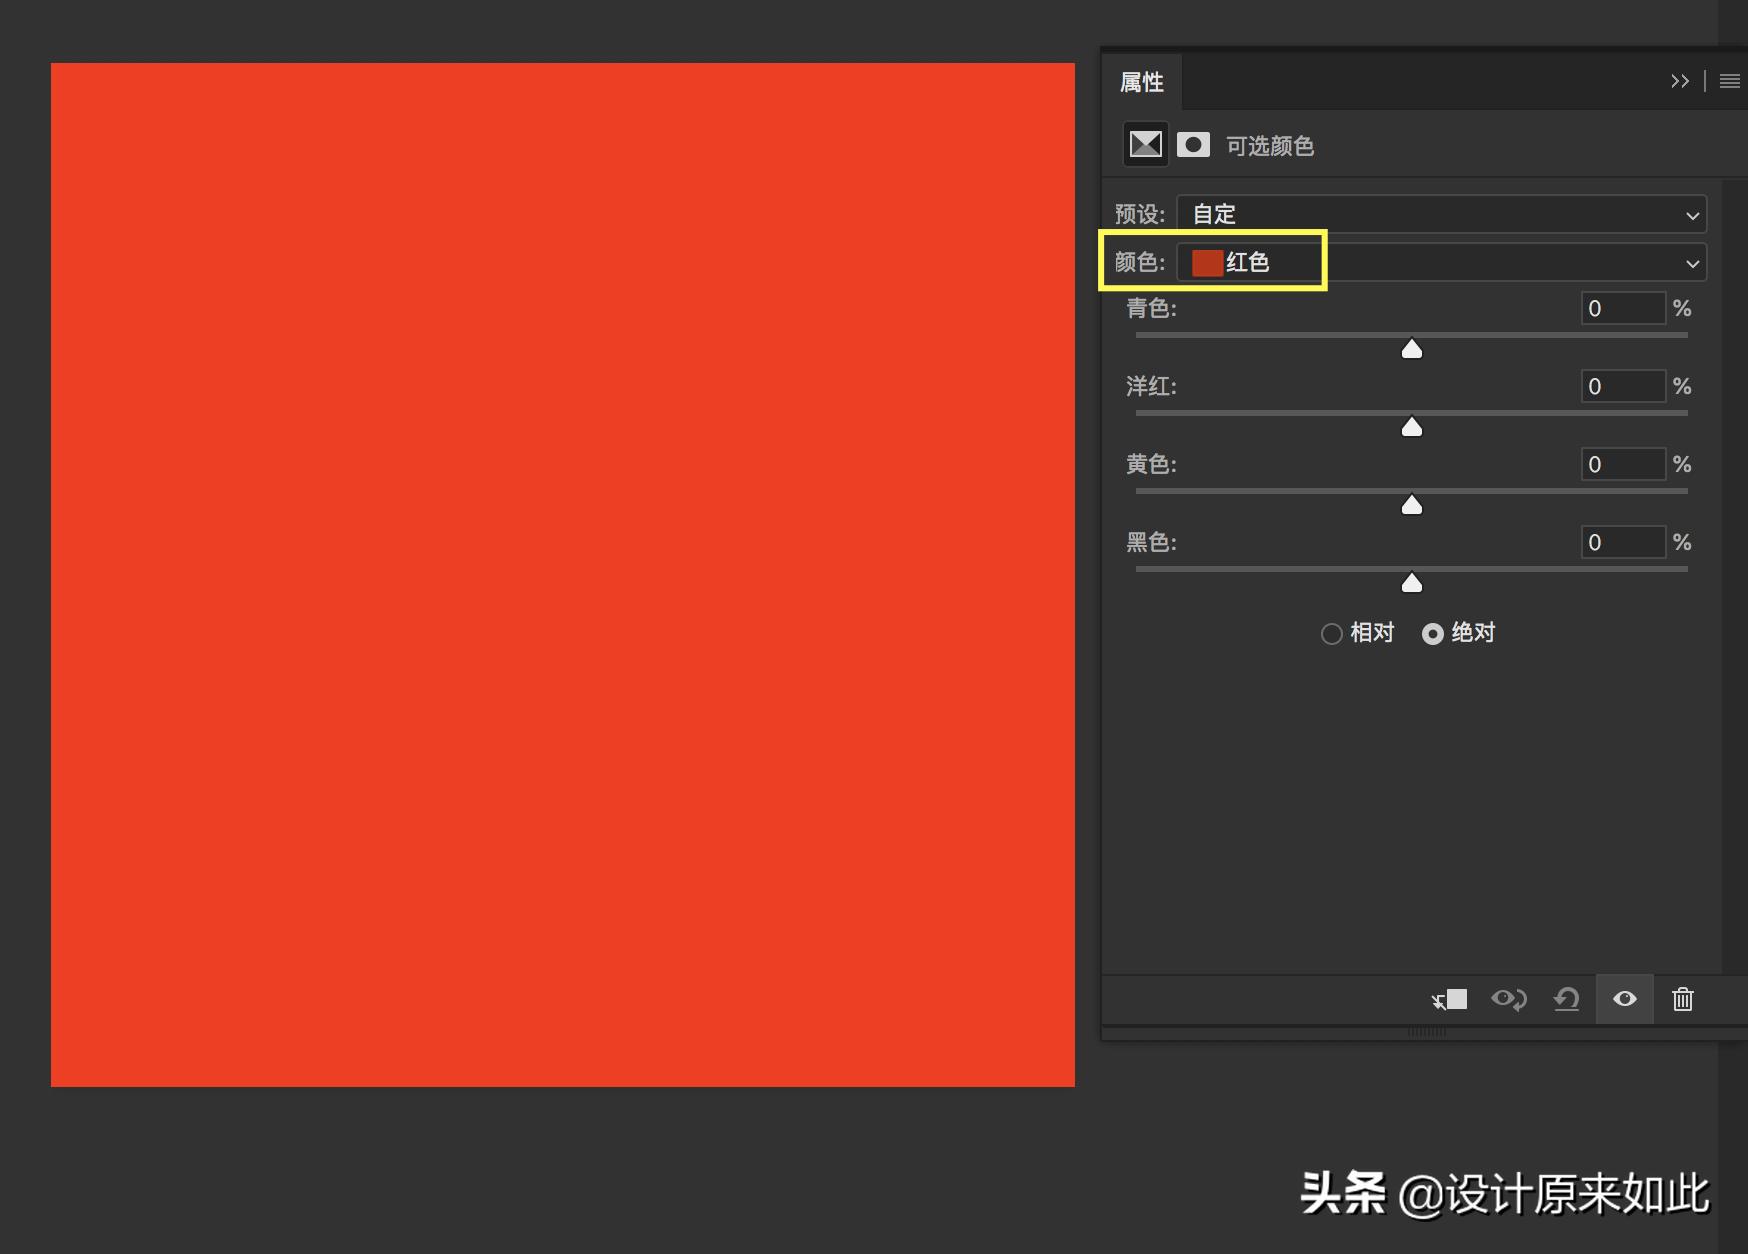Image resolution: width=1748 pixels, height=1254 pixels.
Task: Toggle adjustment layer visibility eye icon
Action: coord(1625,999)
